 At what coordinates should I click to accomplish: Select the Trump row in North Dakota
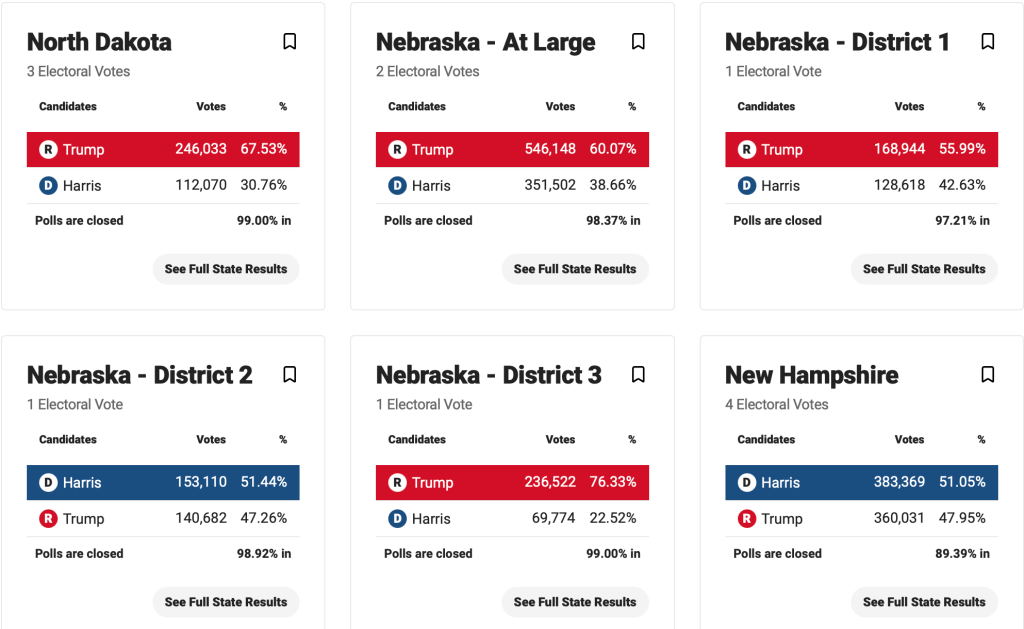point(163,150)
